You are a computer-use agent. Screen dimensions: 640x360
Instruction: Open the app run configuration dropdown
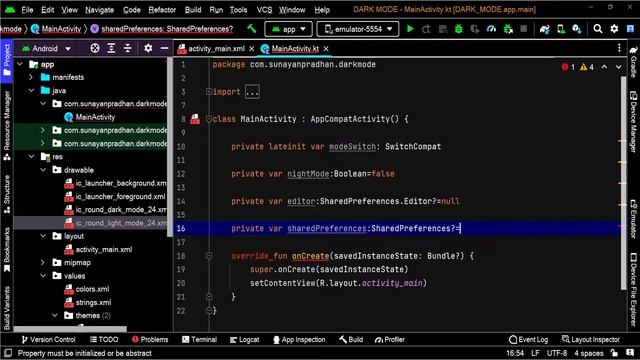pos(288,29)
